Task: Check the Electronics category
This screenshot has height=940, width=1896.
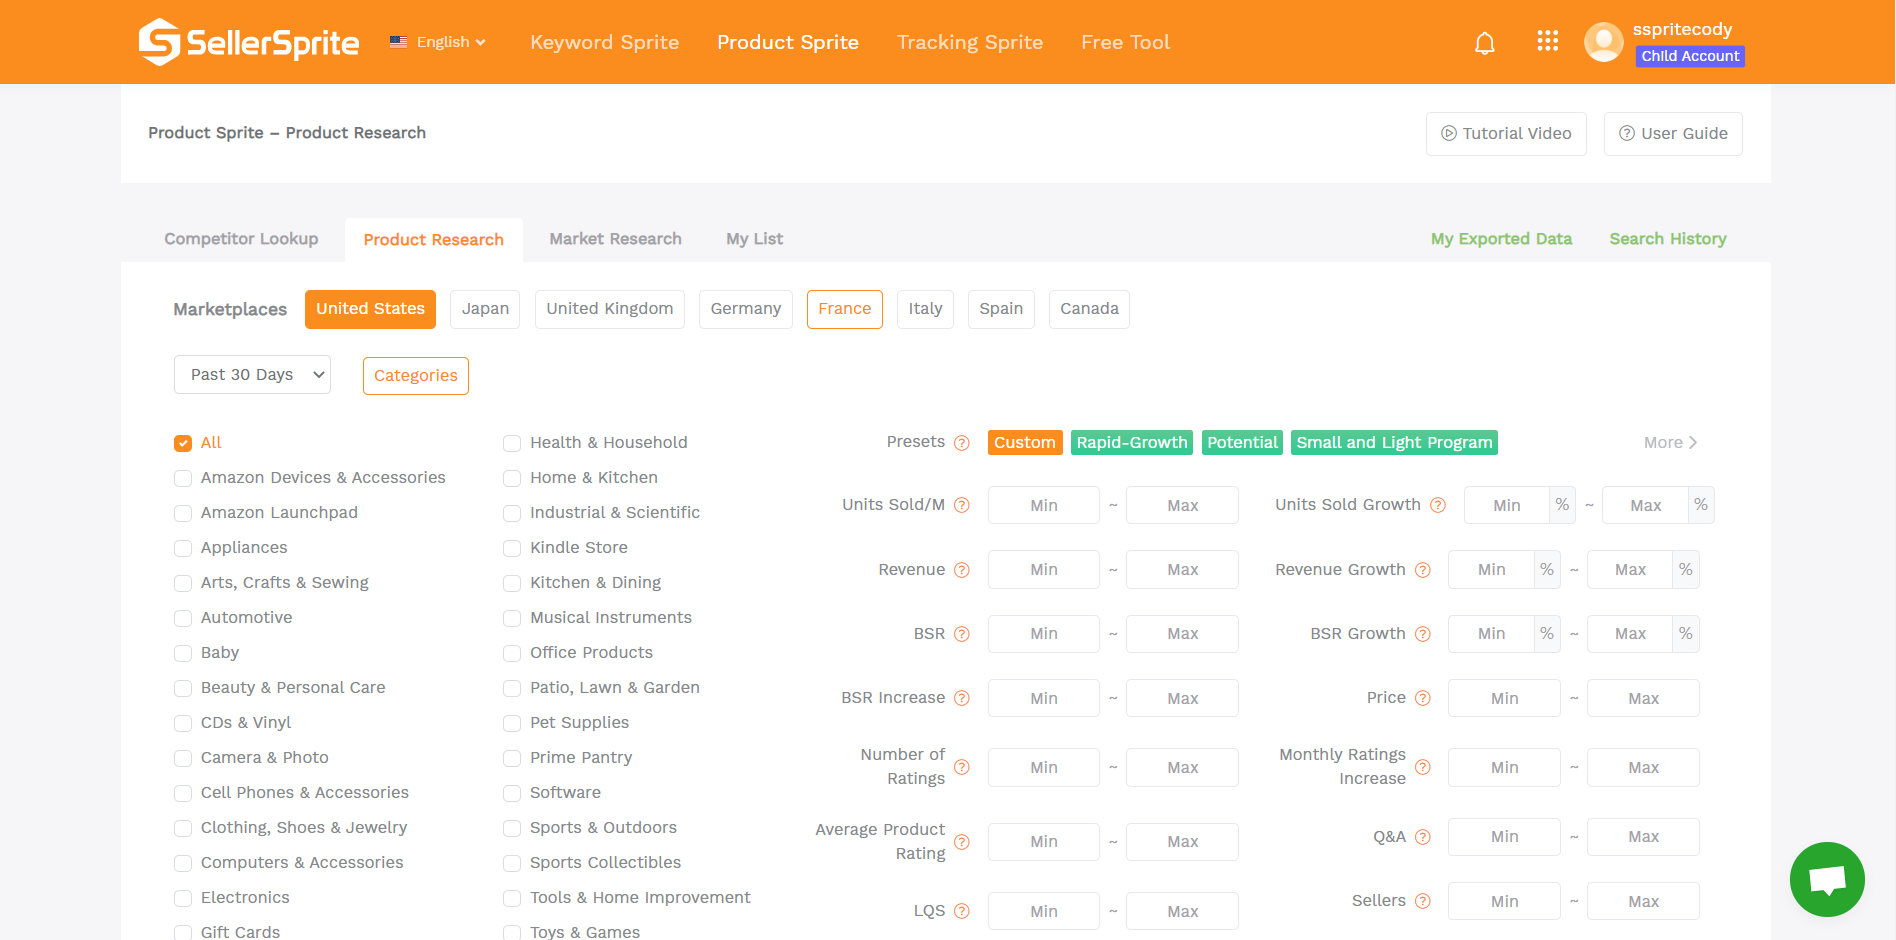Action: click(x=183, y=898)
